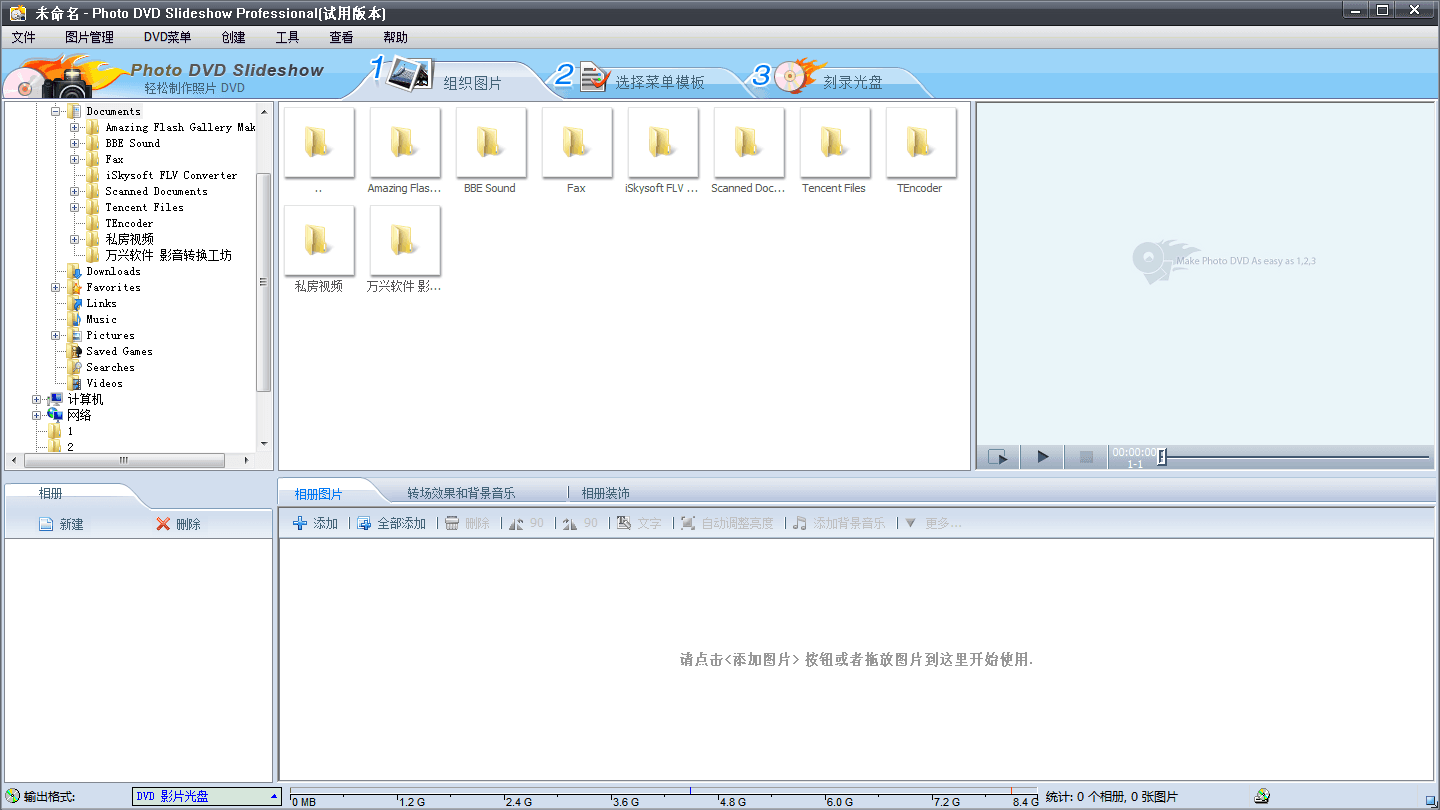Click the preview play button

pyautogui.click(x=1043, y=457)
